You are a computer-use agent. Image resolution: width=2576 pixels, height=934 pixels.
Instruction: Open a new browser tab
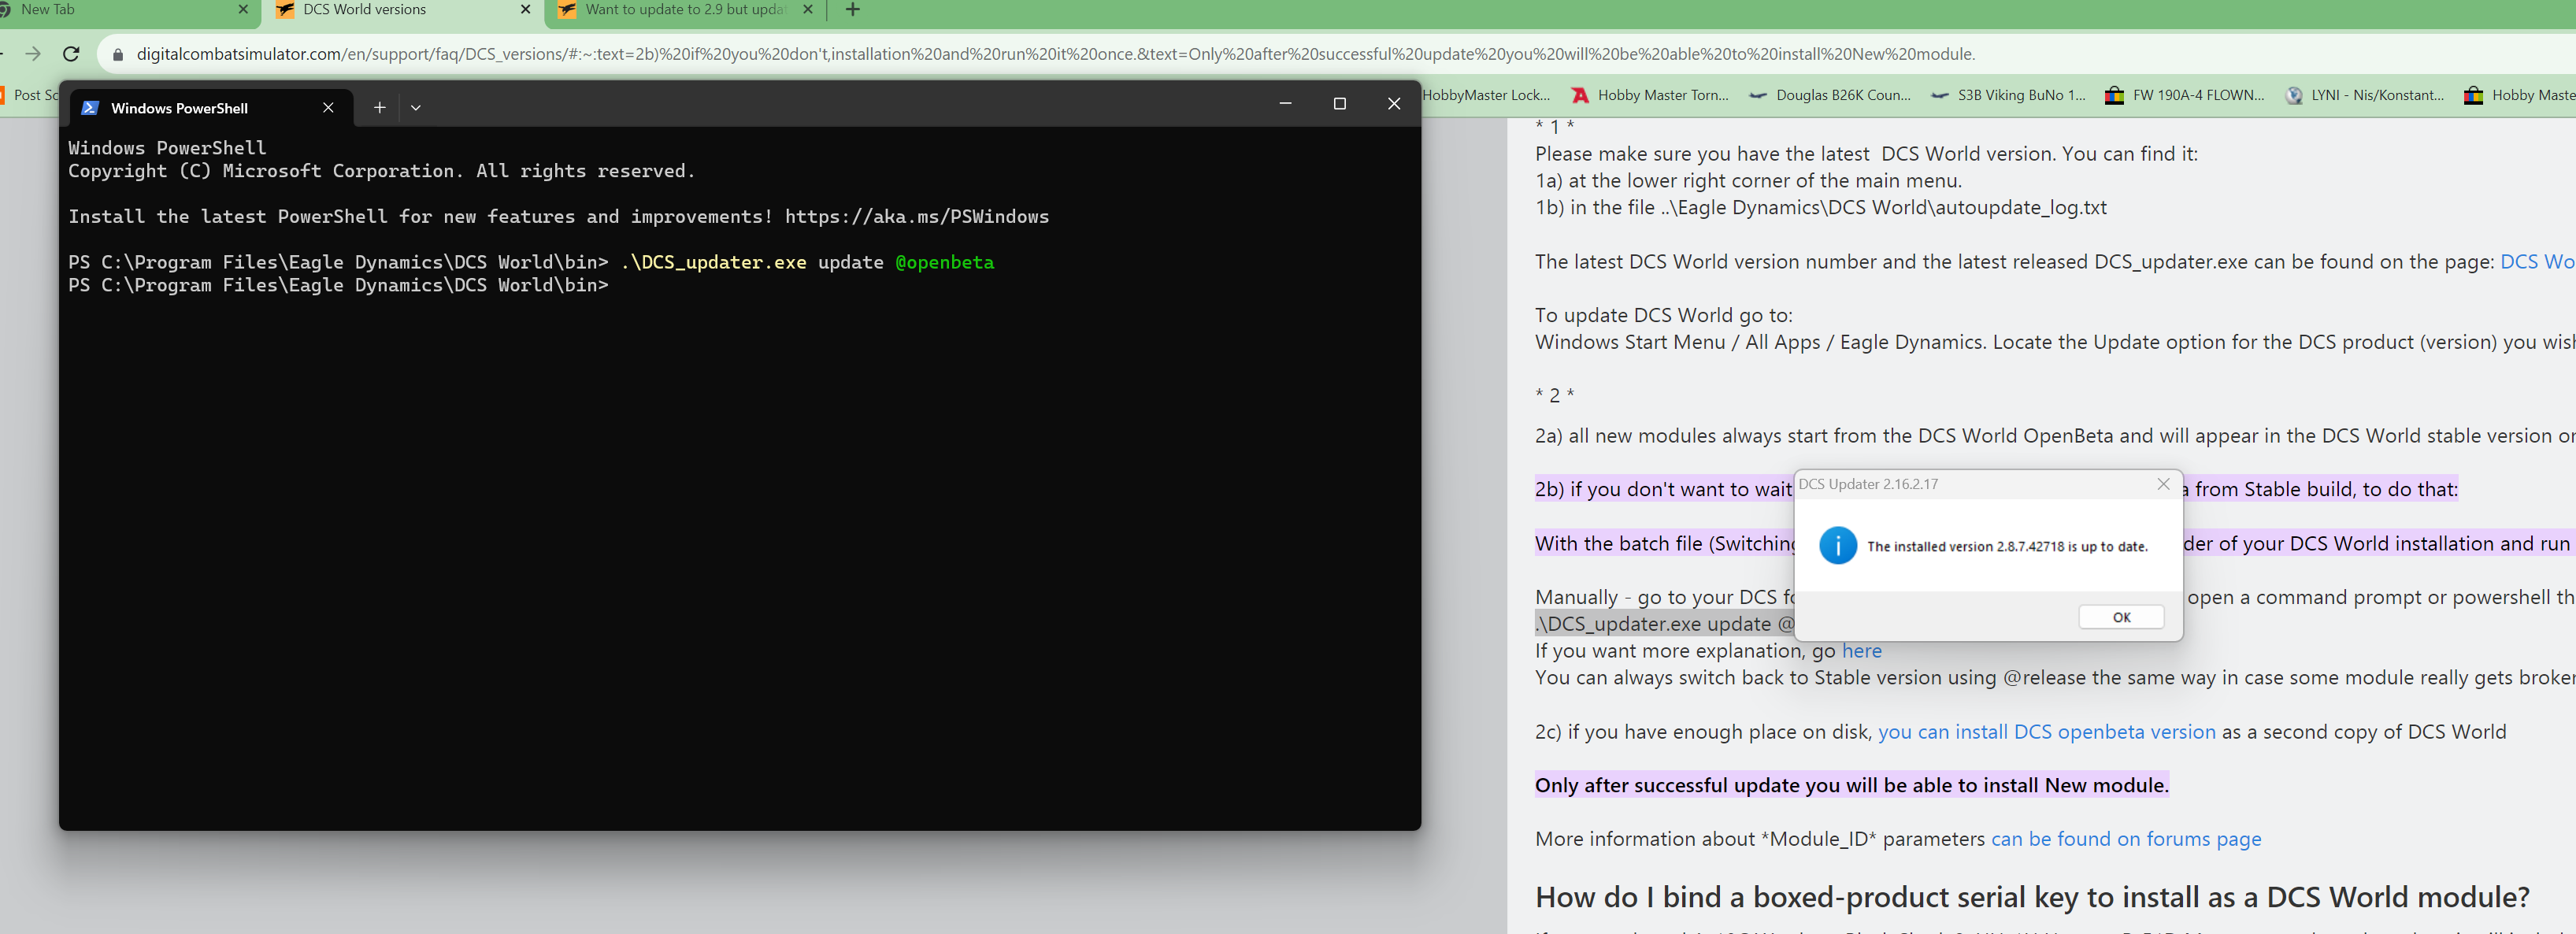point(853,10)
